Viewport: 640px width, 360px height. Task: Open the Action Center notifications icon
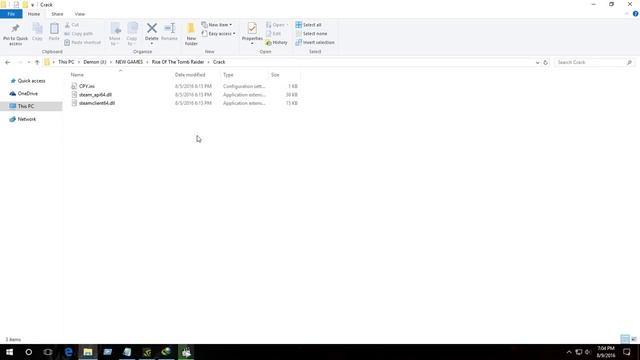pos(627,352)
